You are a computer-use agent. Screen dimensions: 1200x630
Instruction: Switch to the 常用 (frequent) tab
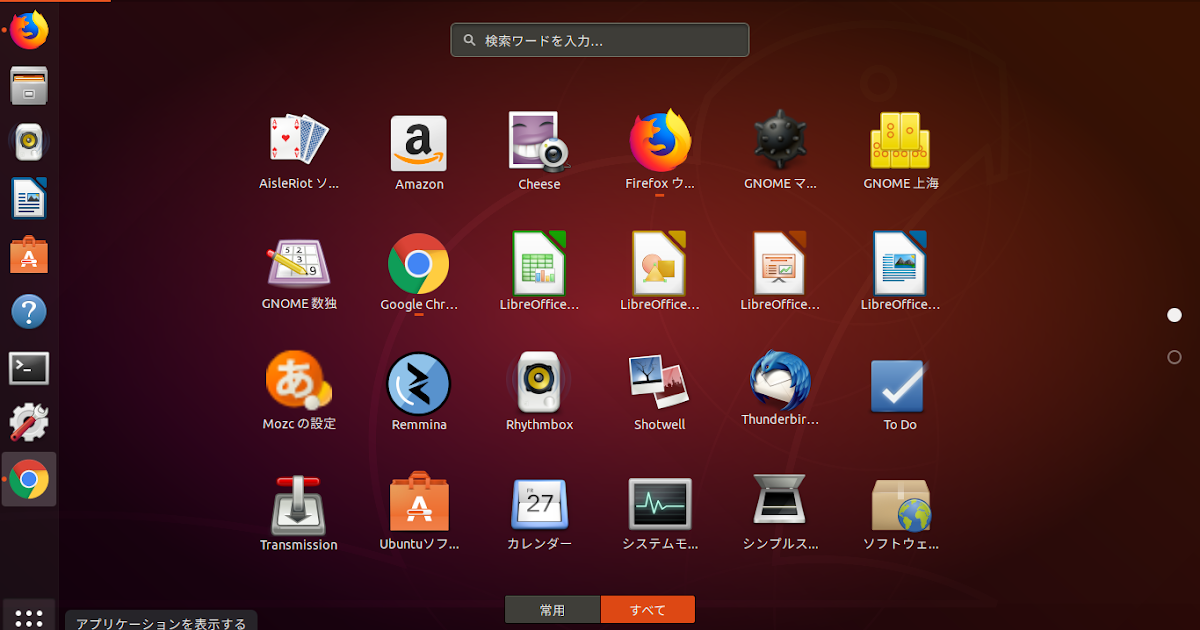tap(552, 610)
